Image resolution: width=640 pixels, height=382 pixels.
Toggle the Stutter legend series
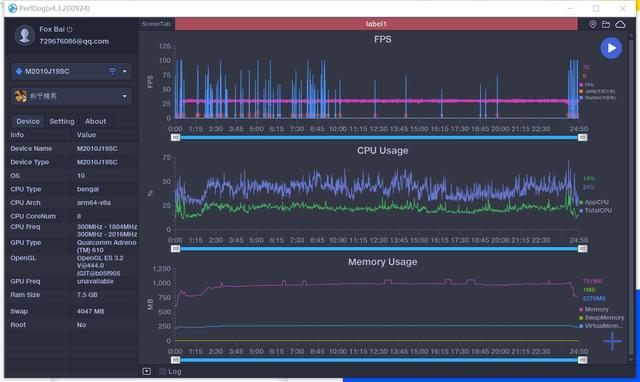(x=597, y=98)
